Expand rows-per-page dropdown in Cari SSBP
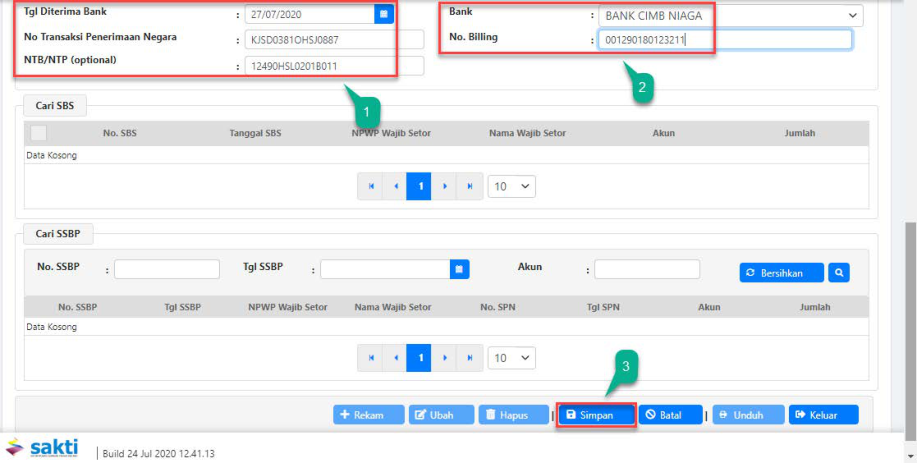 (x=512, y=357)
